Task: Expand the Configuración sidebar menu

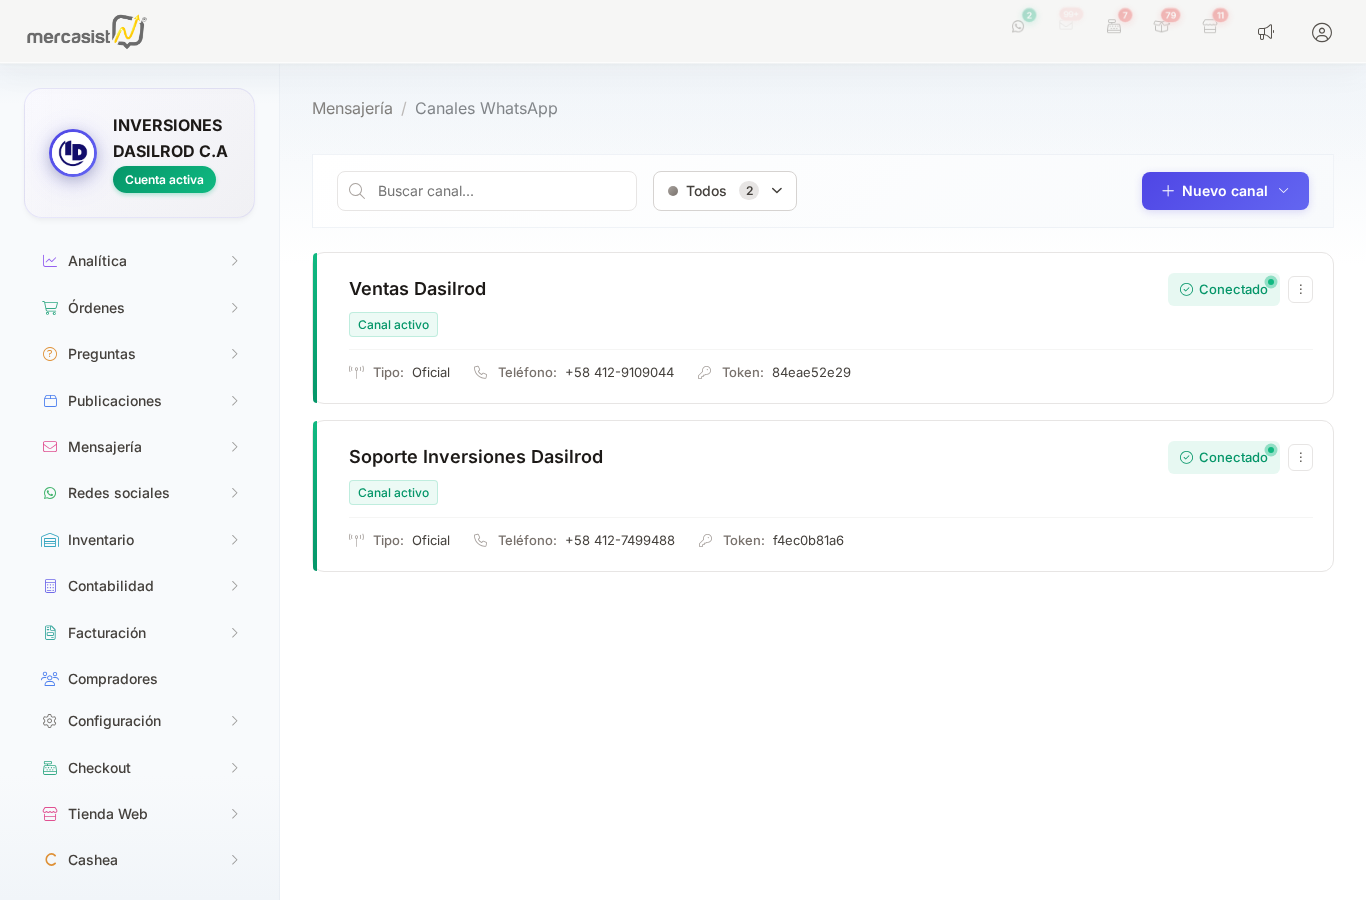Action: click(139, 721)
